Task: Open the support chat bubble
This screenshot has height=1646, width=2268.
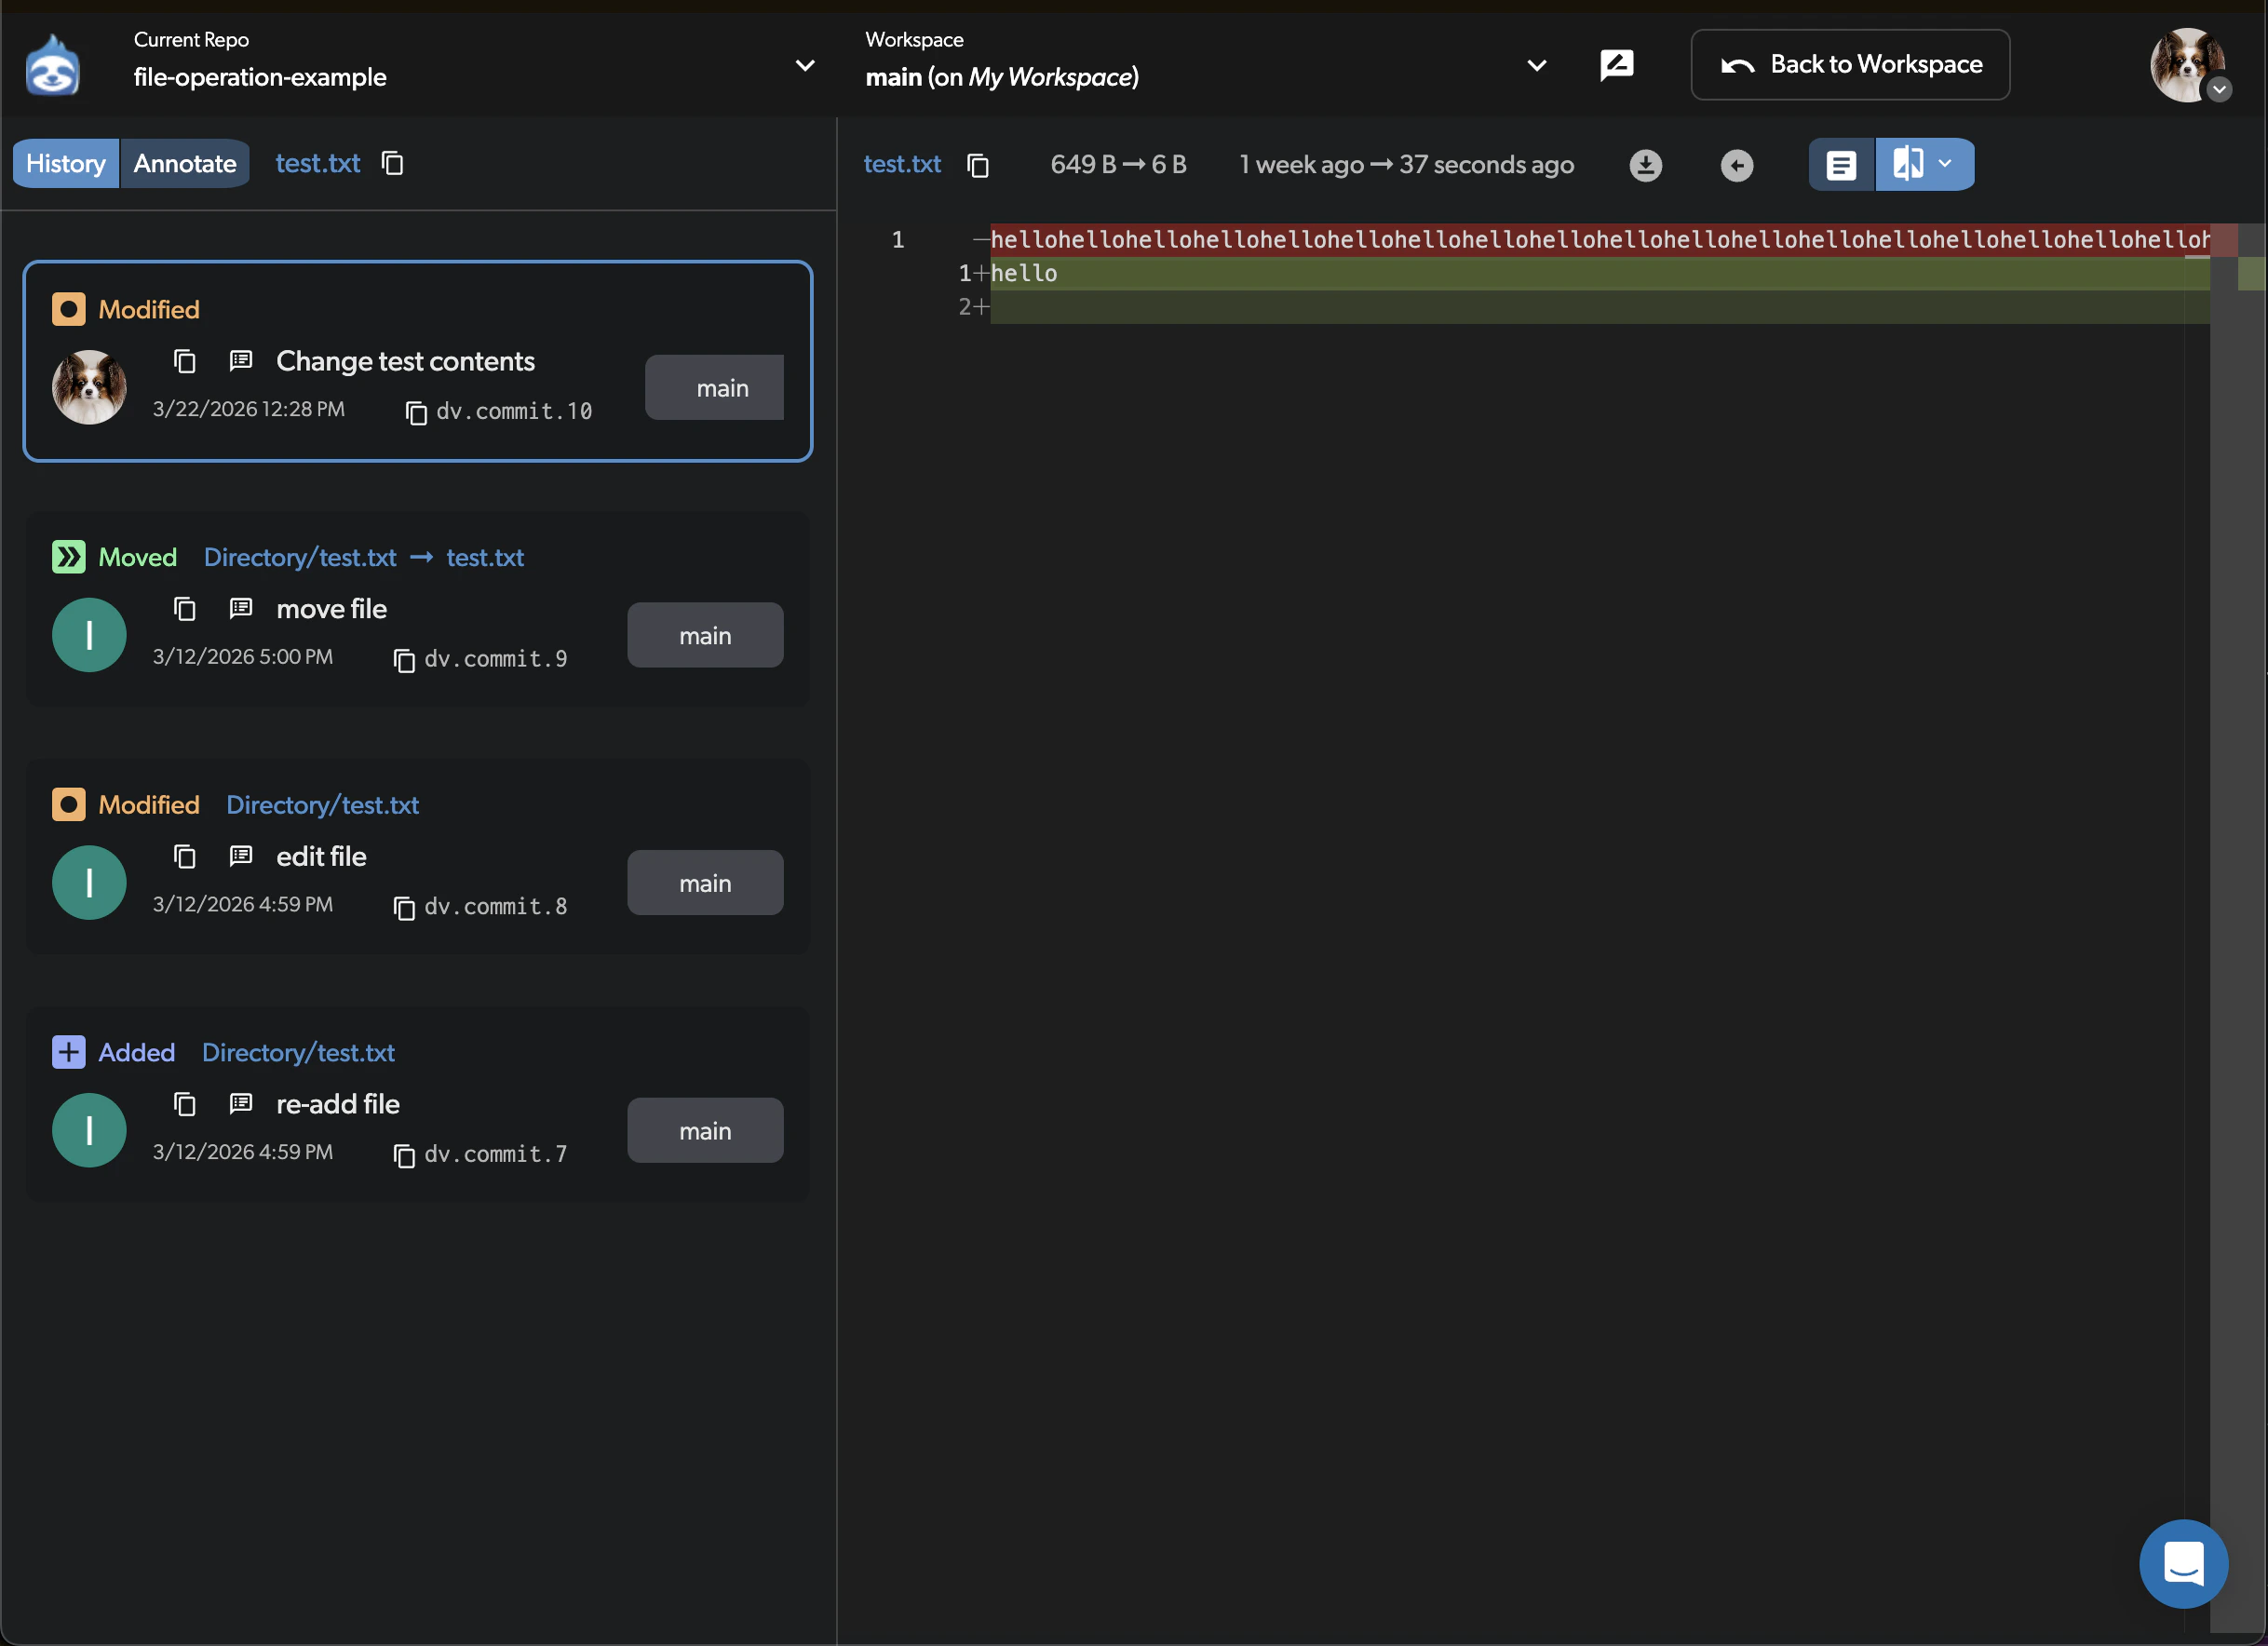Action: (x=2183, y=1564)
